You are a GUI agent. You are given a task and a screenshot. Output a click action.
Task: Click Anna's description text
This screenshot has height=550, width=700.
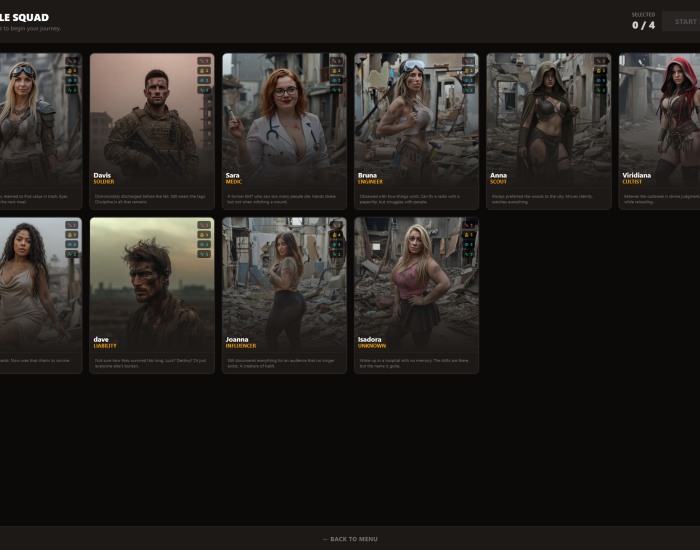pyautogui.click(x=542, y=199)
